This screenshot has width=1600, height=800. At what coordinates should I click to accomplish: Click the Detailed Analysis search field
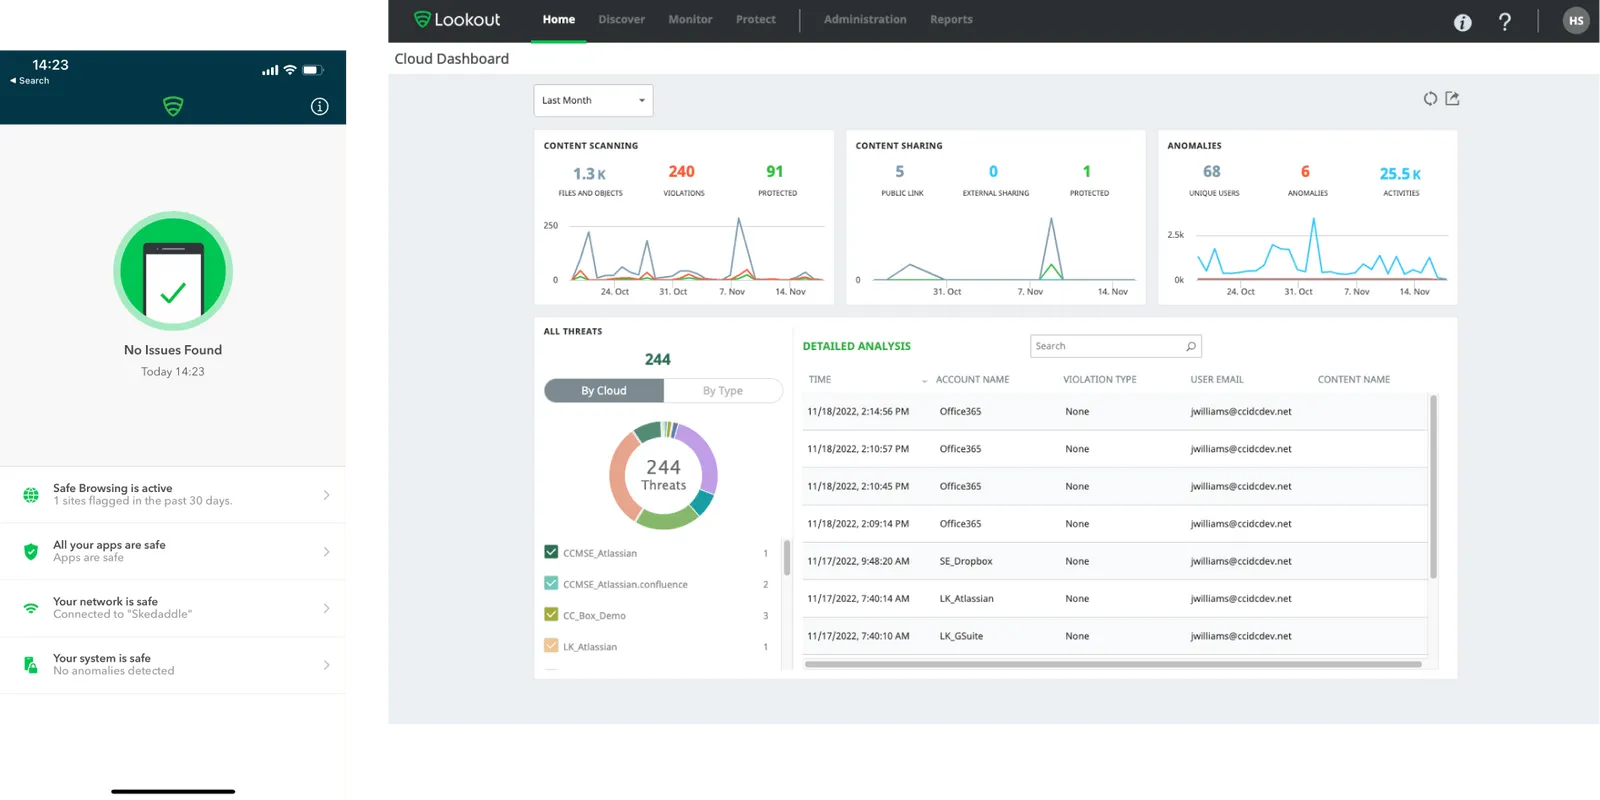pyautogui.click(x=1115, y=346)
